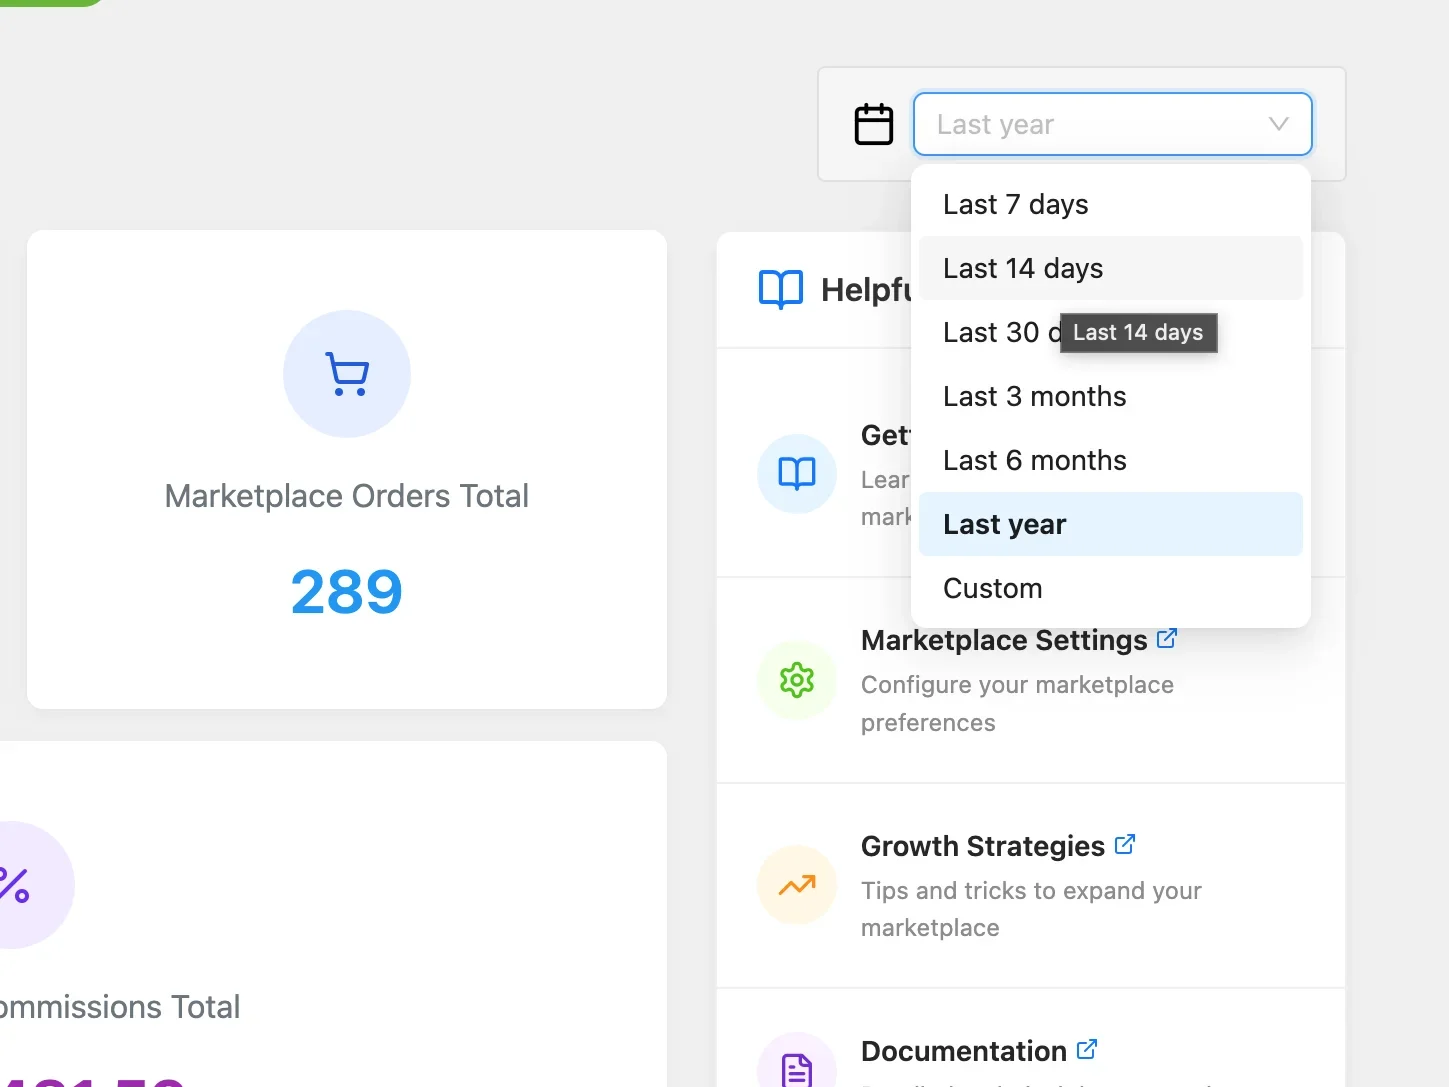Viewport: 1449px width, 1087px height.
Task: Click external link icon beside Documentation
Action: point(1087,1049)
